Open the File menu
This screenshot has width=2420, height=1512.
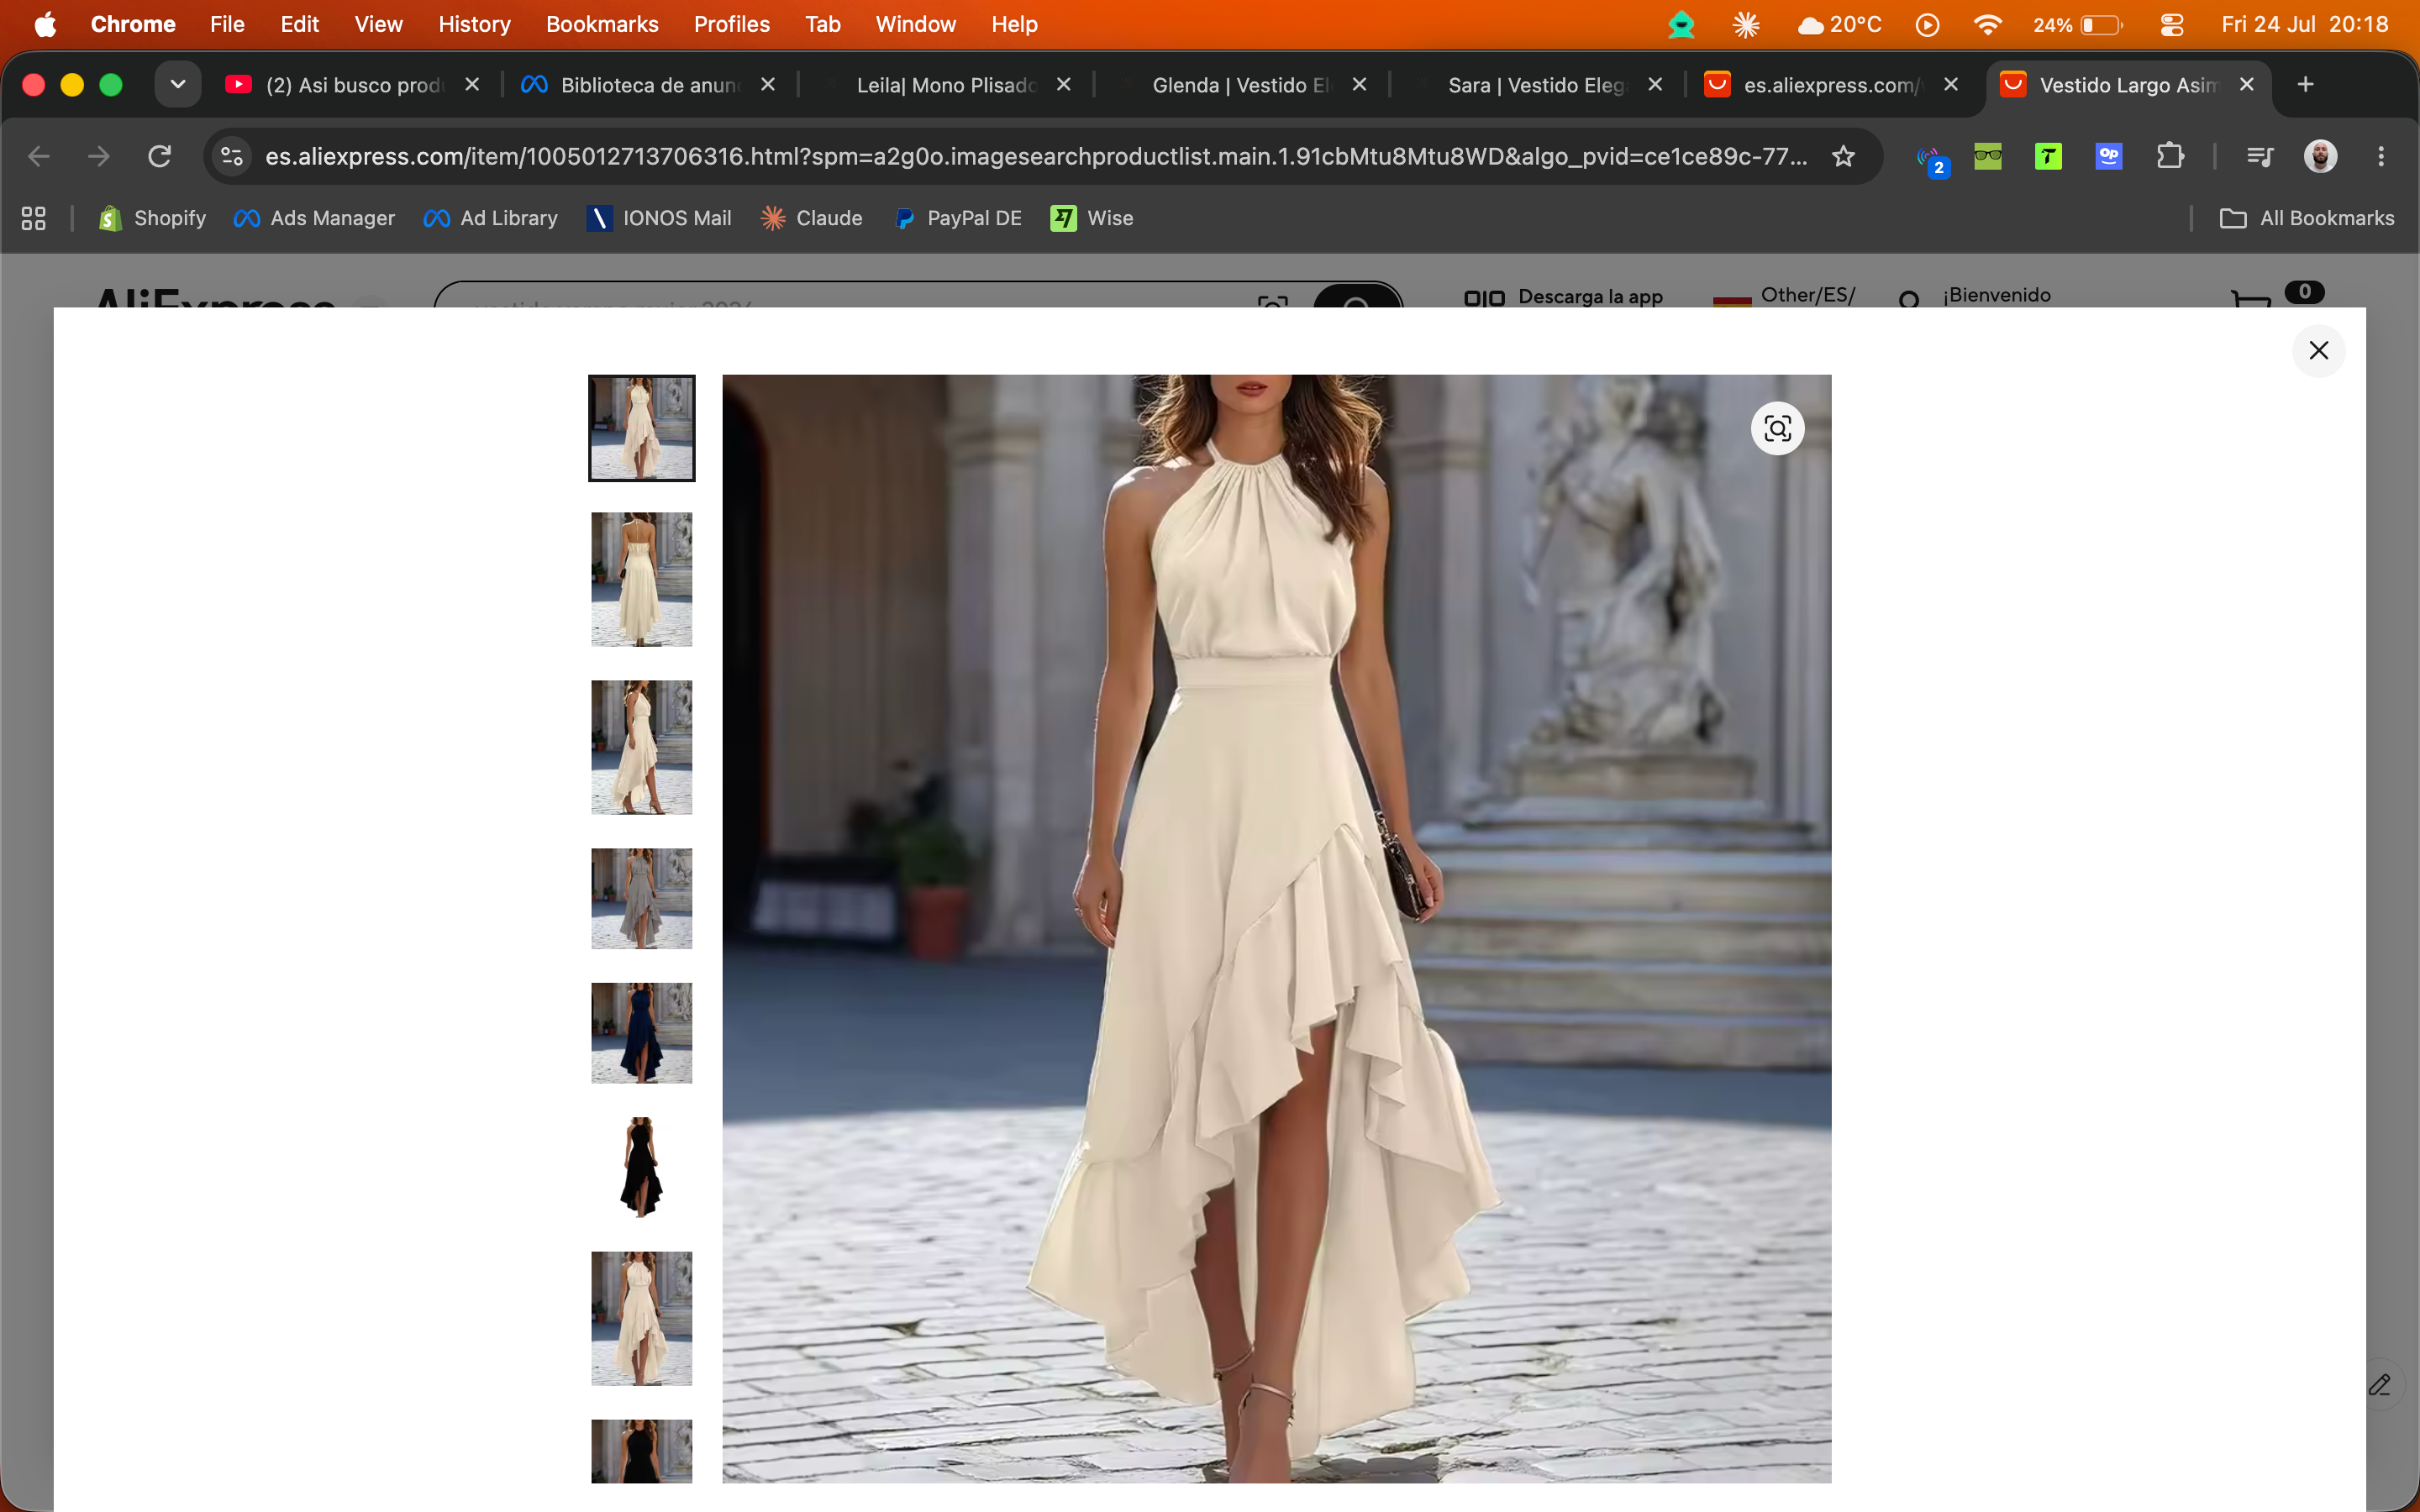point(227,24)
